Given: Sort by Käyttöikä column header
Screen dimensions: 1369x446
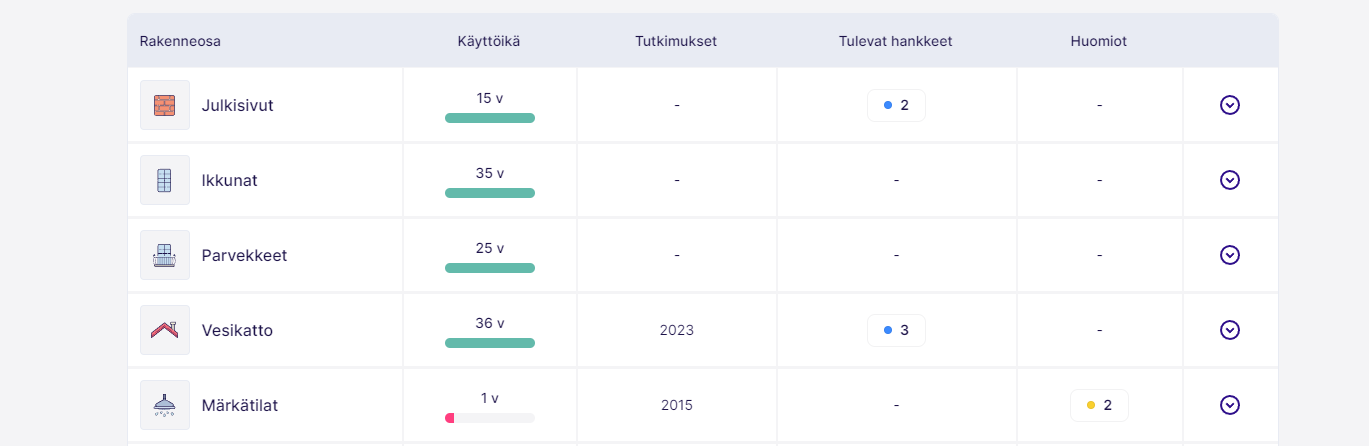Looking at the screenshot, I should [x=489, y=42].
